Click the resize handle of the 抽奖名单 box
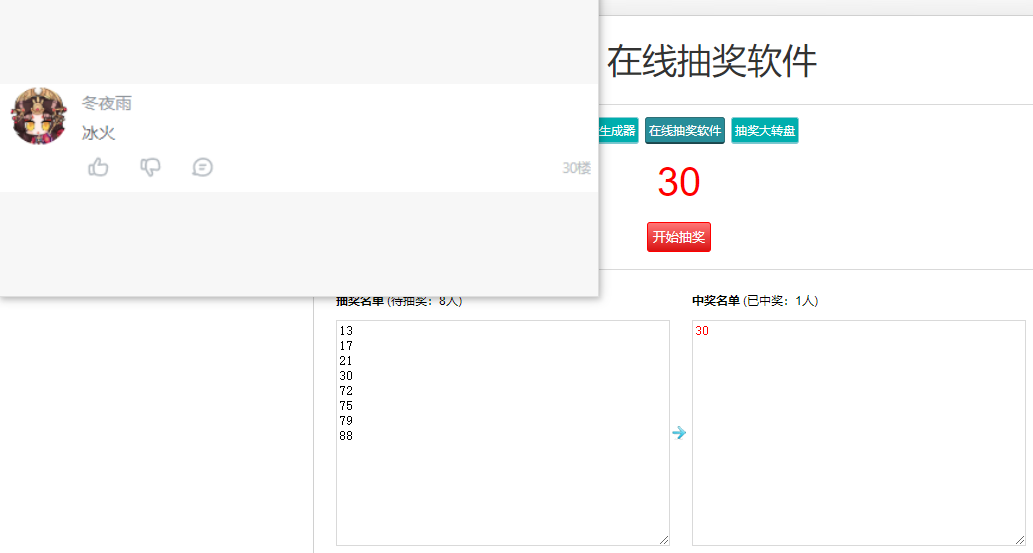1033x553 pixels. click(x=663, y=539)
